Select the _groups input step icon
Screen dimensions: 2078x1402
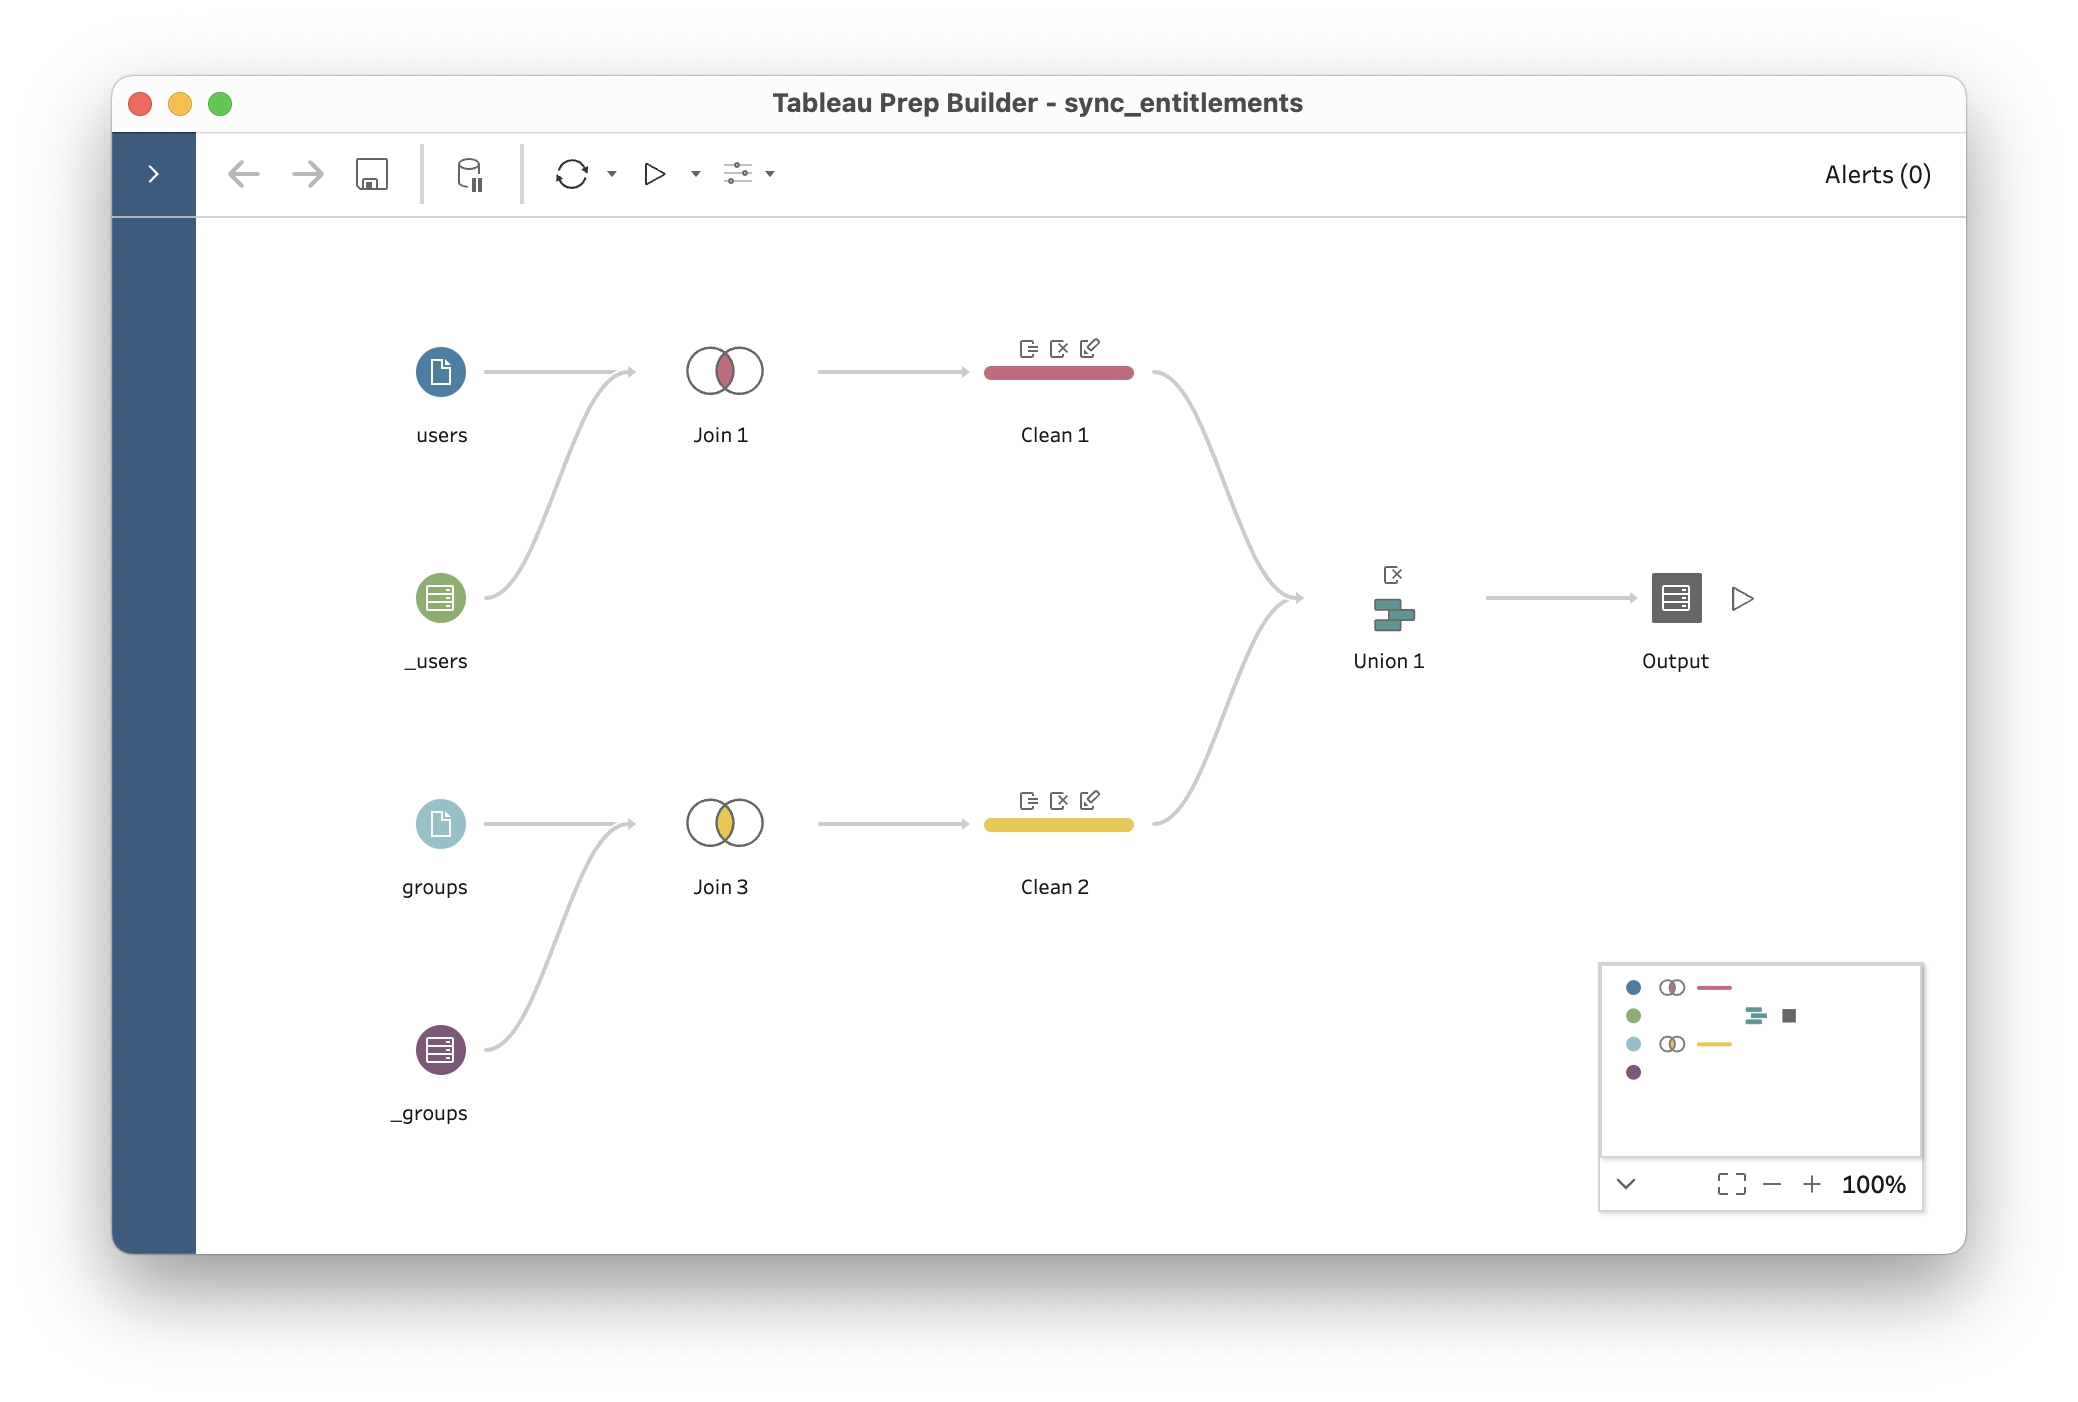440,1050
